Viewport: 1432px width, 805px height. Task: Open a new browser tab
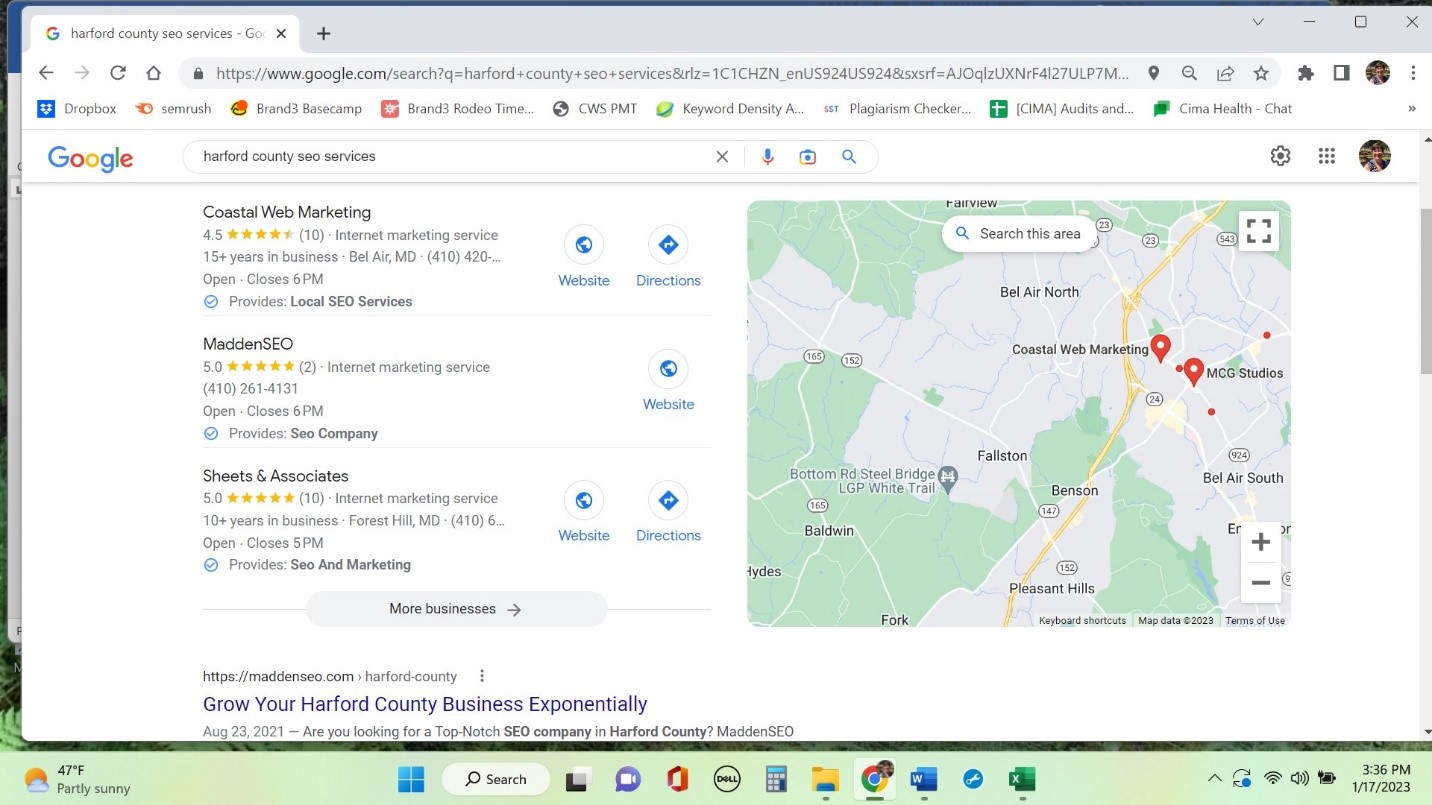pyautogui.click(x=323, y=33)
